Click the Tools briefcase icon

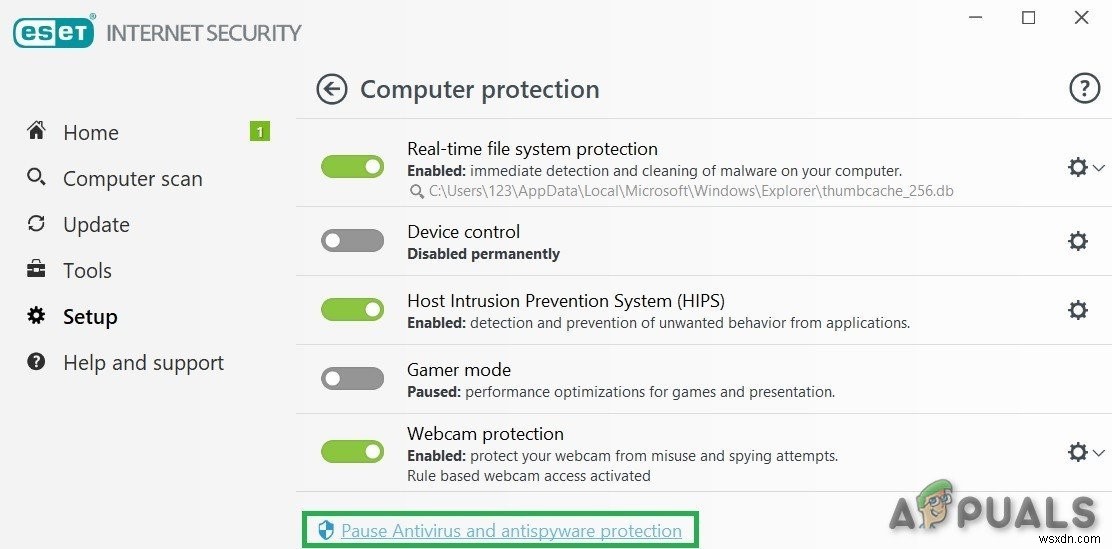coord(36,270)
